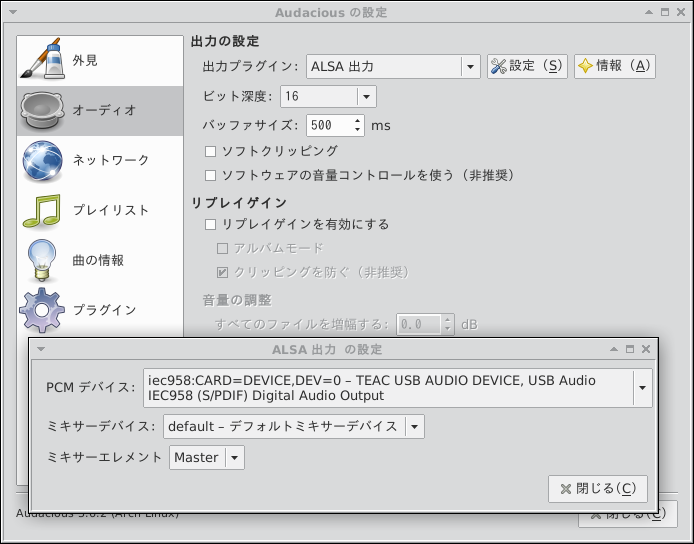The image size is (694, 544).
Task: Open the プラグイン gear icon category
Action: (100, 310)
